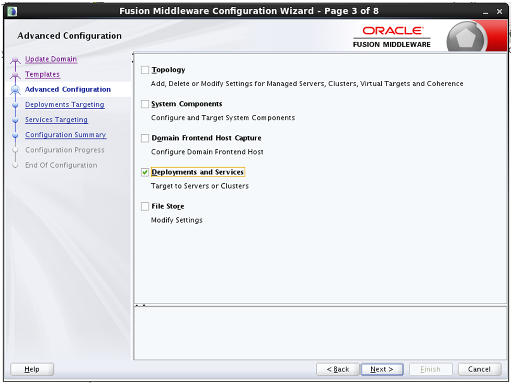The height and width of the screenshot is (384, 512).
Task: Click 'Configure Domain Frontend Host' text
Action: point(207,152)
